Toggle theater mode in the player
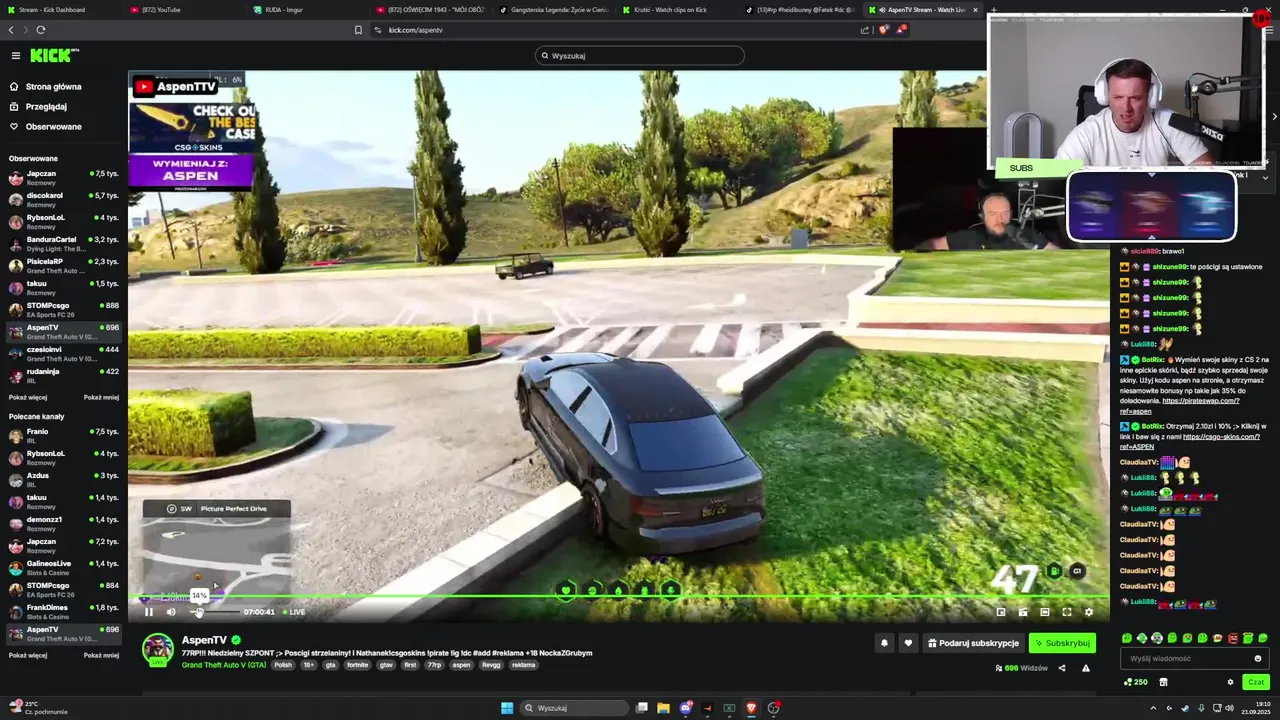 [x=1045, y=612]
